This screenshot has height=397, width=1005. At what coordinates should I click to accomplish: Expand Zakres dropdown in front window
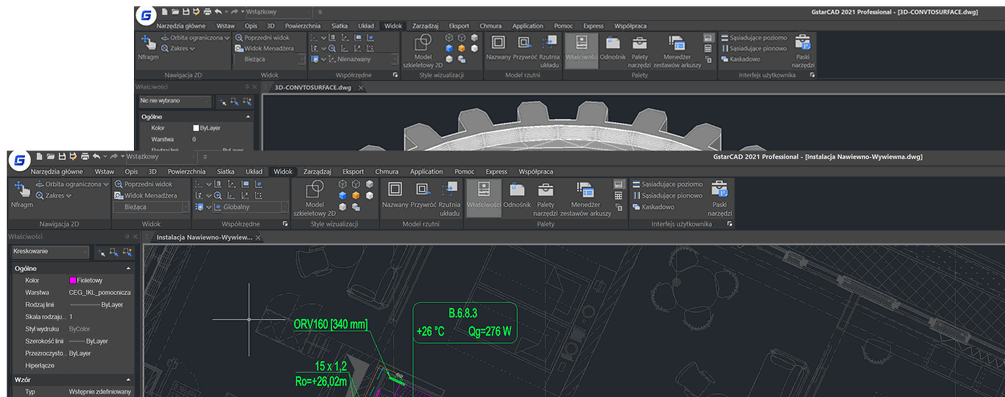[x=69, y=196]
